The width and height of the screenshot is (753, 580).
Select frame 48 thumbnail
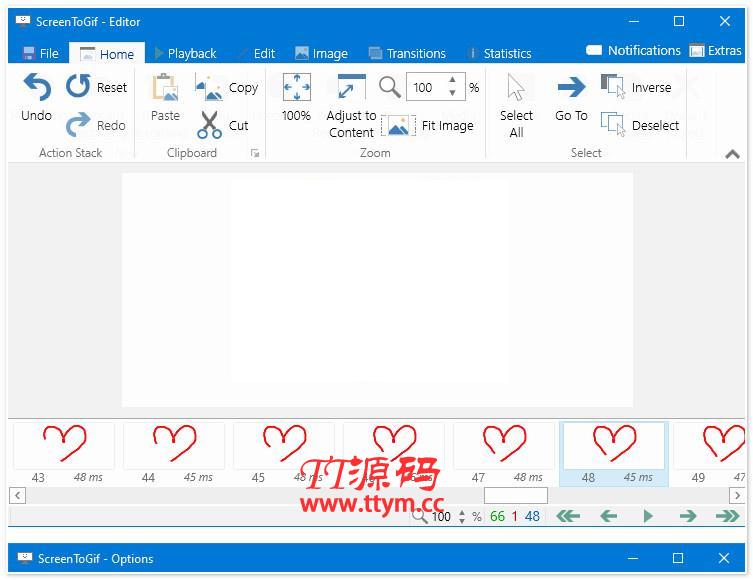click(x=614, y=453)
